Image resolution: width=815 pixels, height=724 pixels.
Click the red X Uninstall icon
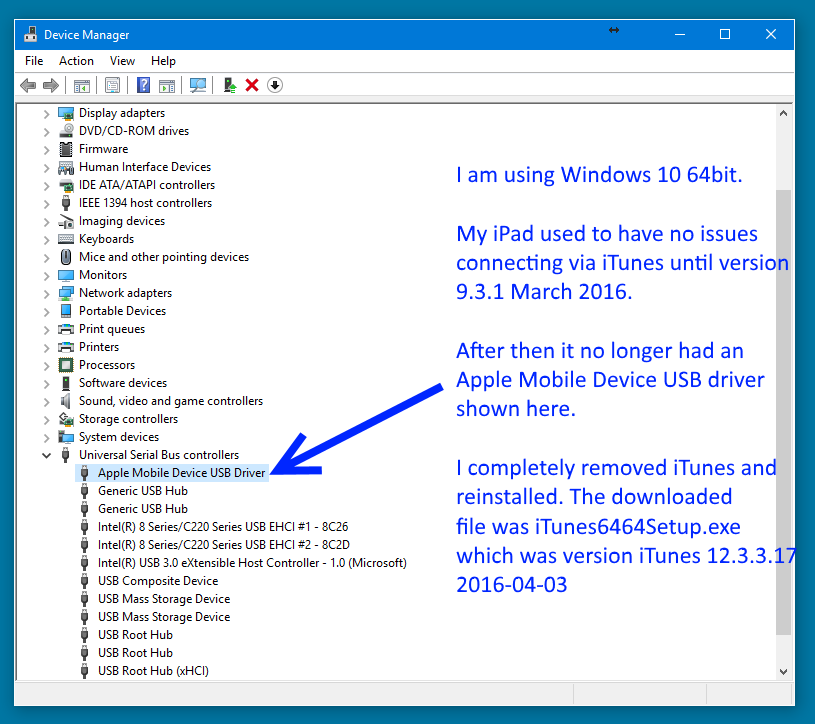(x=252, y=85)
